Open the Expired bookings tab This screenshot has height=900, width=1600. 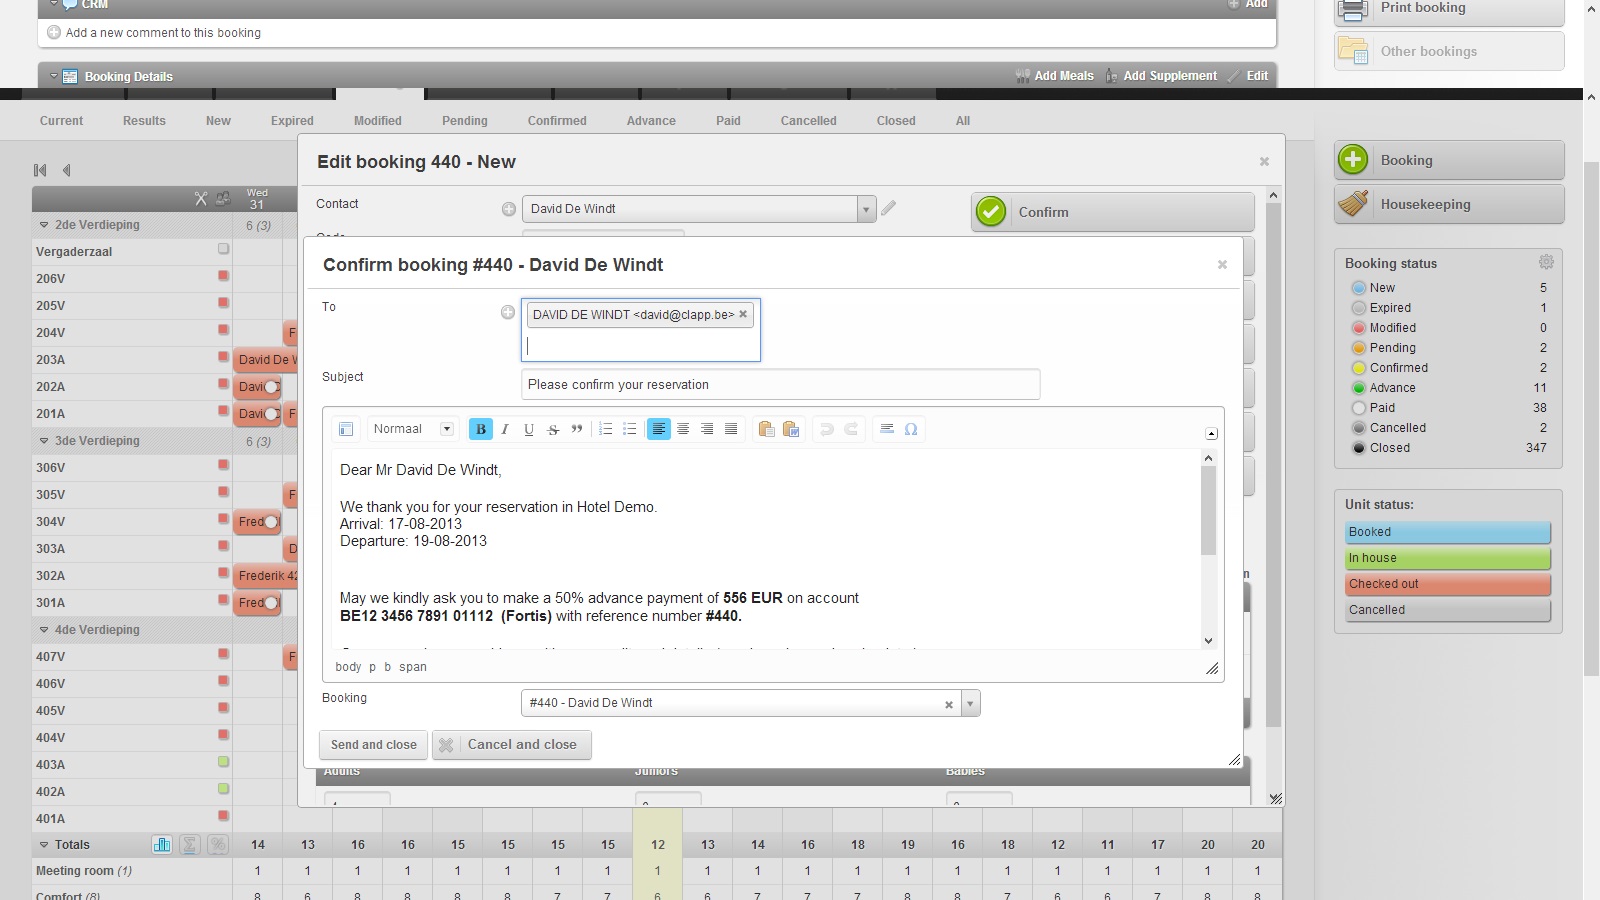tap(292, 121)
